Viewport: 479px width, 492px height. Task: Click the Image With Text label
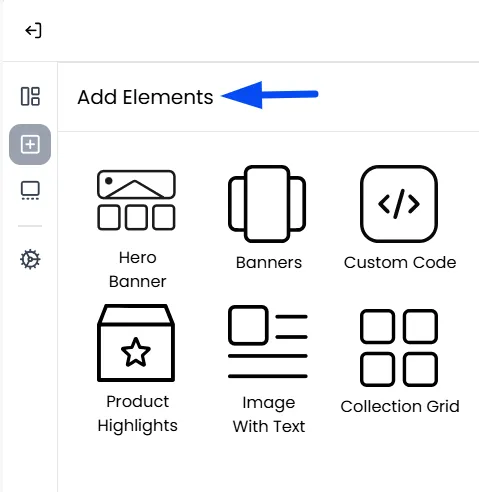click(269, 414)
